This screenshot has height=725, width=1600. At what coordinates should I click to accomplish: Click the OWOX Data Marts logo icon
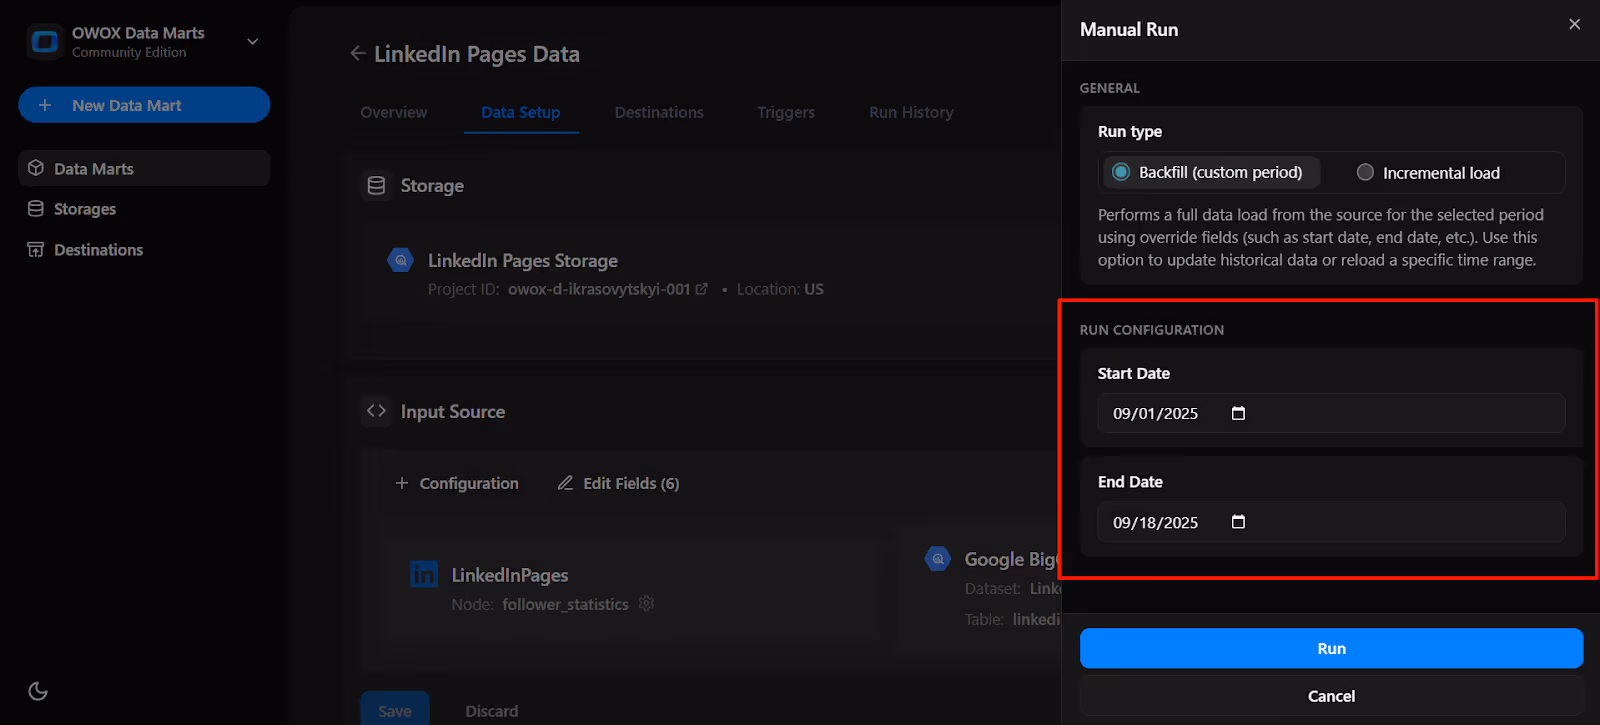click(45, 42)
